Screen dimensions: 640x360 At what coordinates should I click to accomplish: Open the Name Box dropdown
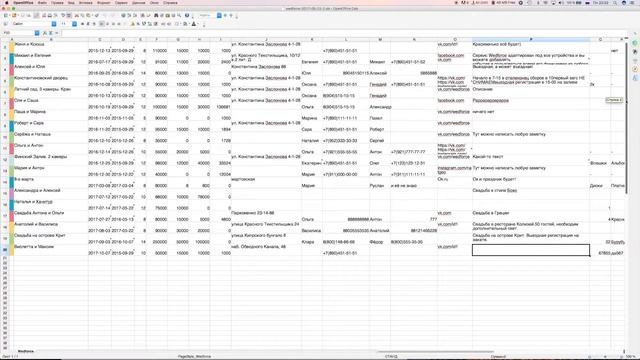(37, 33)
